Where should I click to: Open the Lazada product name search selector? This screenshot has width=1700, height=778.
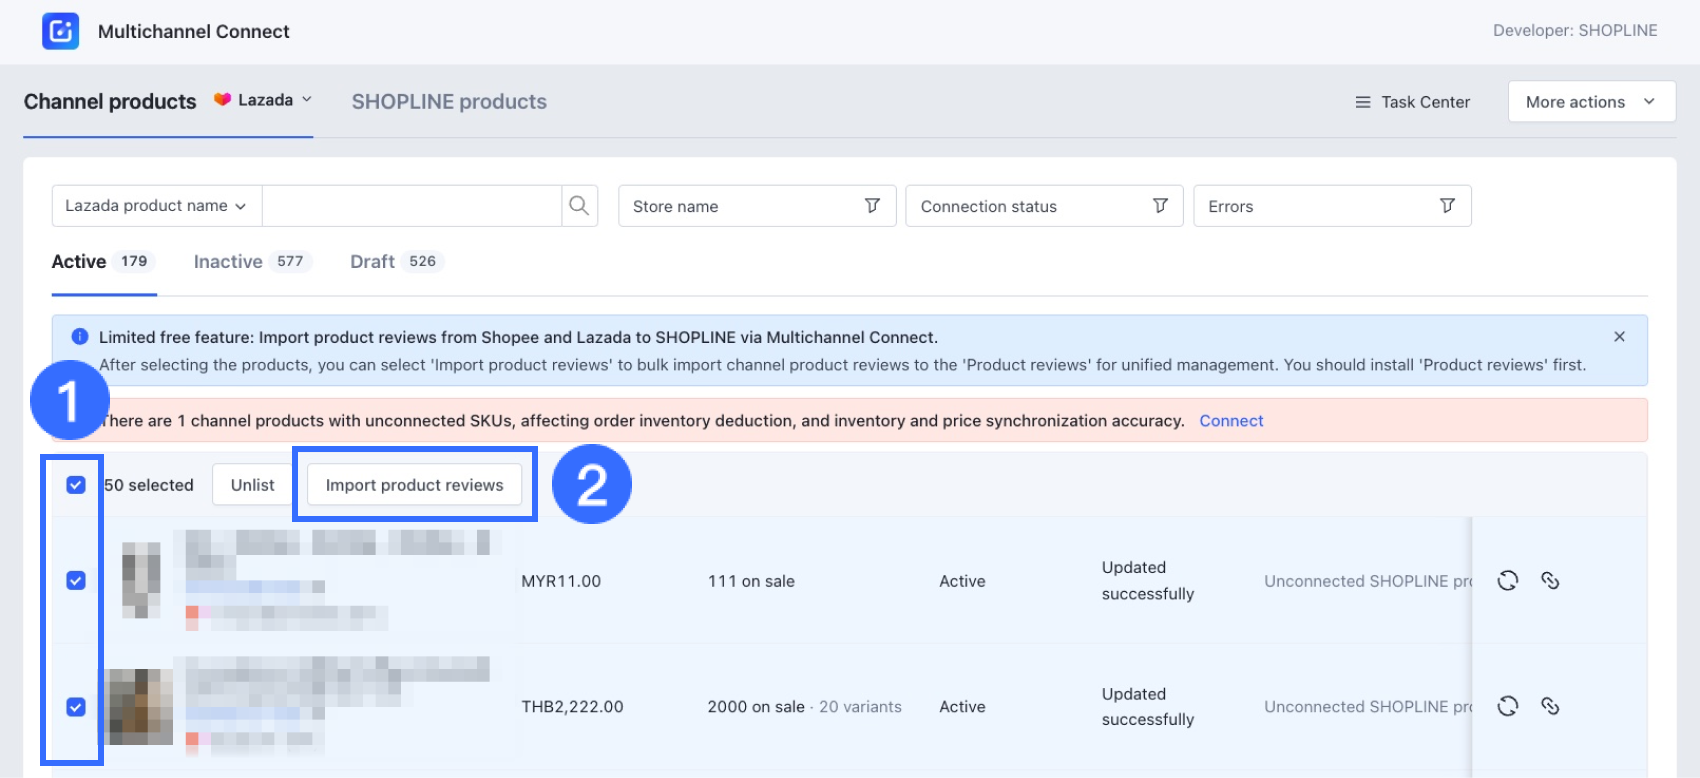click(156, 206)
